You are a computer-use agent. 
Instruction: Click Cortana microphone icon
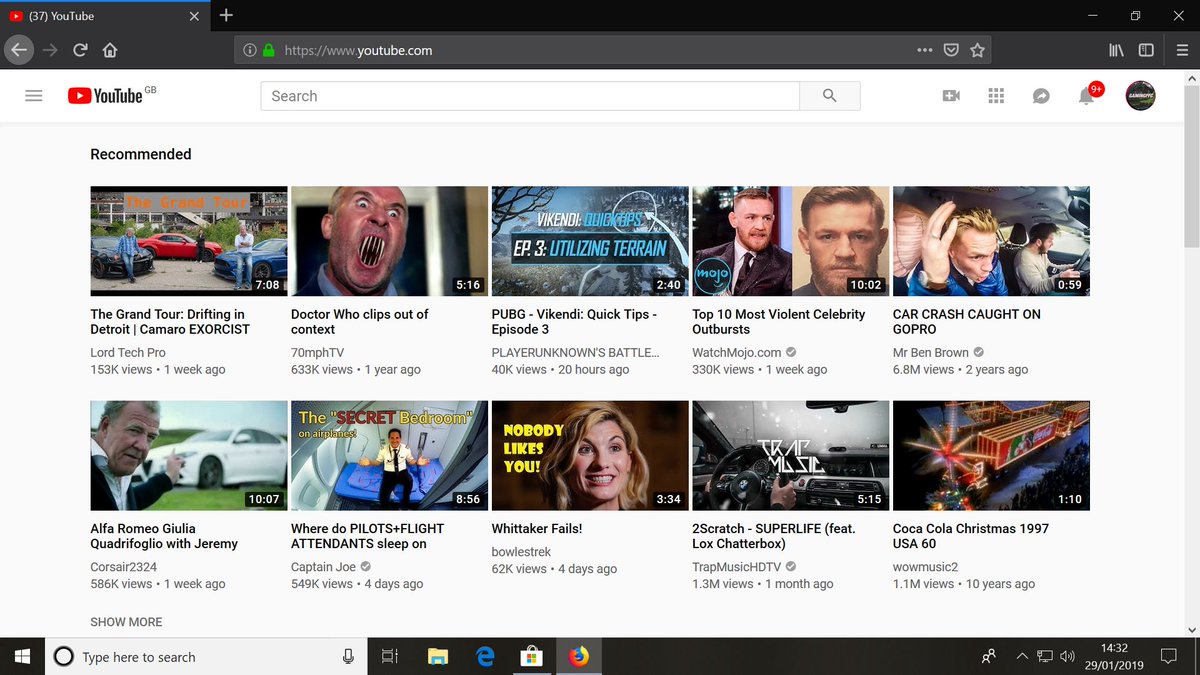[x=348, y=657]
